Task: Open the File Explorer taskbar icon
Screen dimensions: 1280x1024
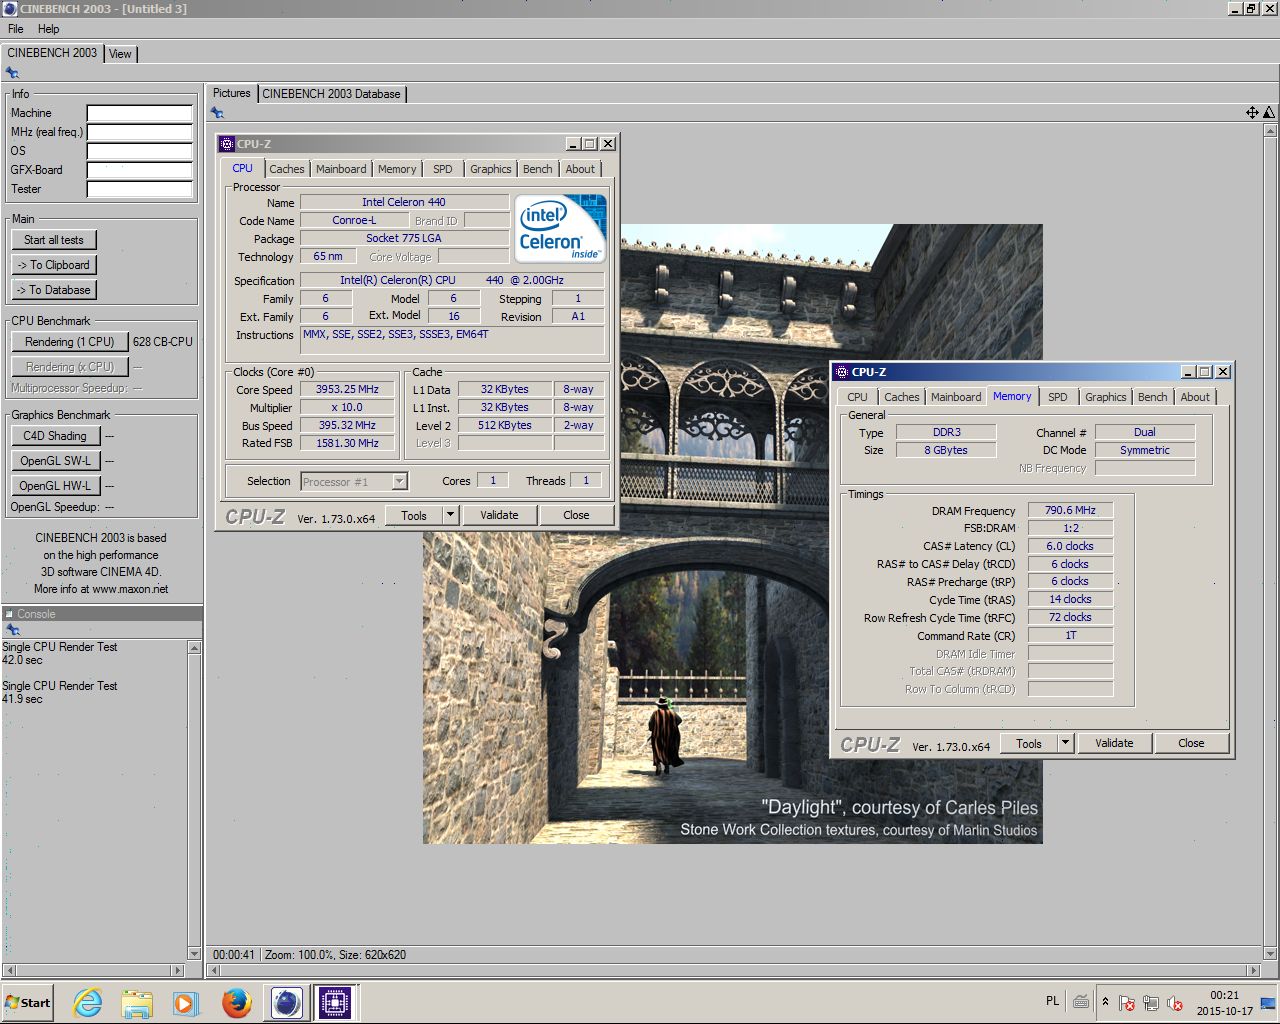Action: (x=137, y=1002)
